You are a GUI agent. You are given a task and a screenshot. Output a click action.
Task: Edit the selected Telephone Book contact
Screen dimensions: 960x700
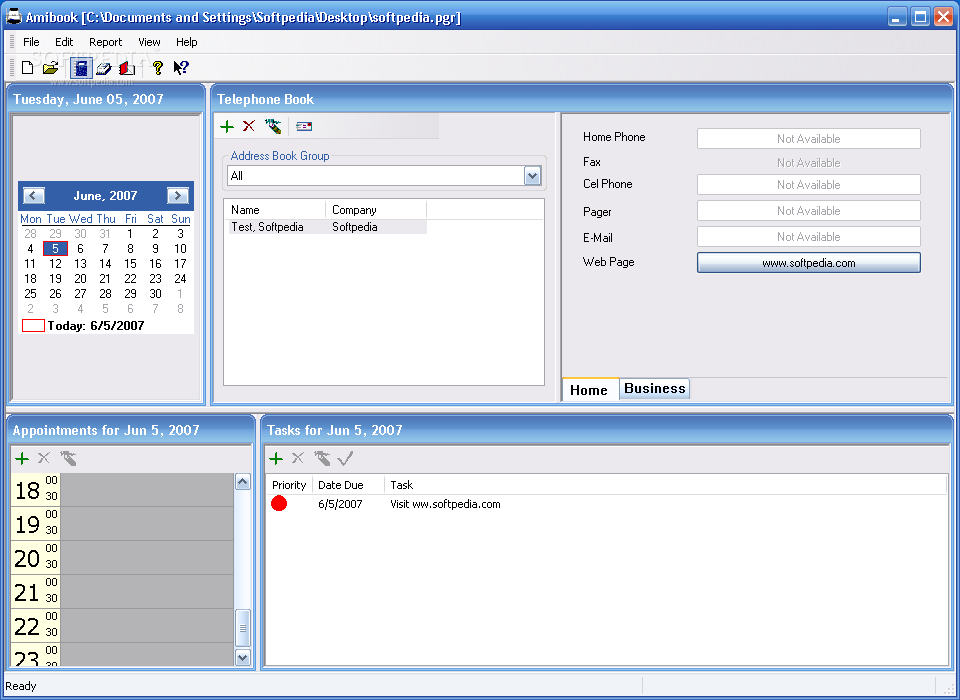pos(273,126)
